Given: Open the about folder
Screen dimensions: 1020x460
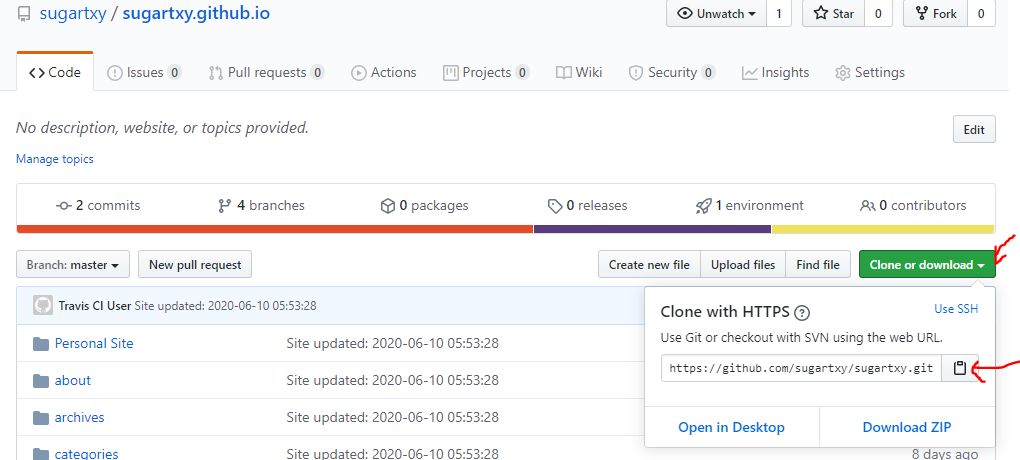Looking at the screenshot, I should coord(73,381).
